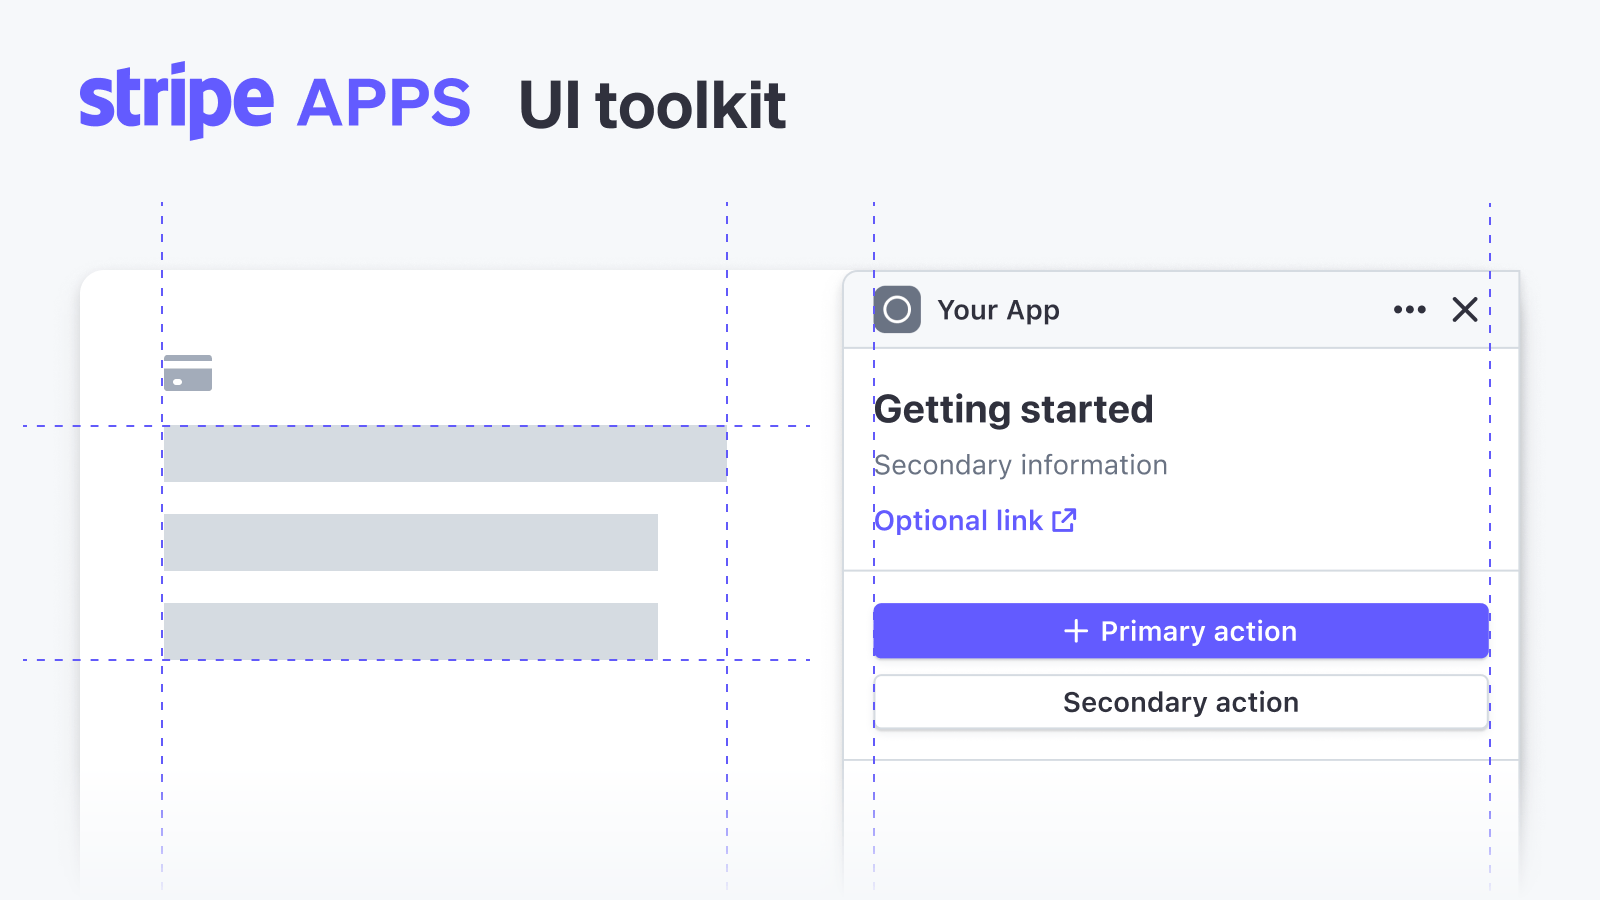Screen dimensions: 1600x900
Task: Click the Your App circle icon
Action: [x=897, y=310]
